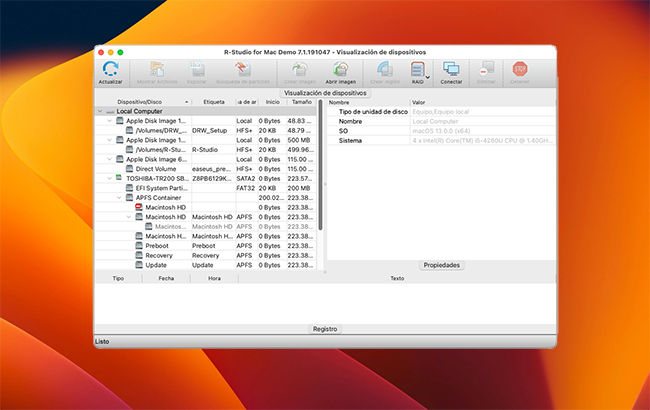This screenshot has width=650, height=410.
Task: Select the /Volumes/R-Stu volume icon
Action: point(129,150)
